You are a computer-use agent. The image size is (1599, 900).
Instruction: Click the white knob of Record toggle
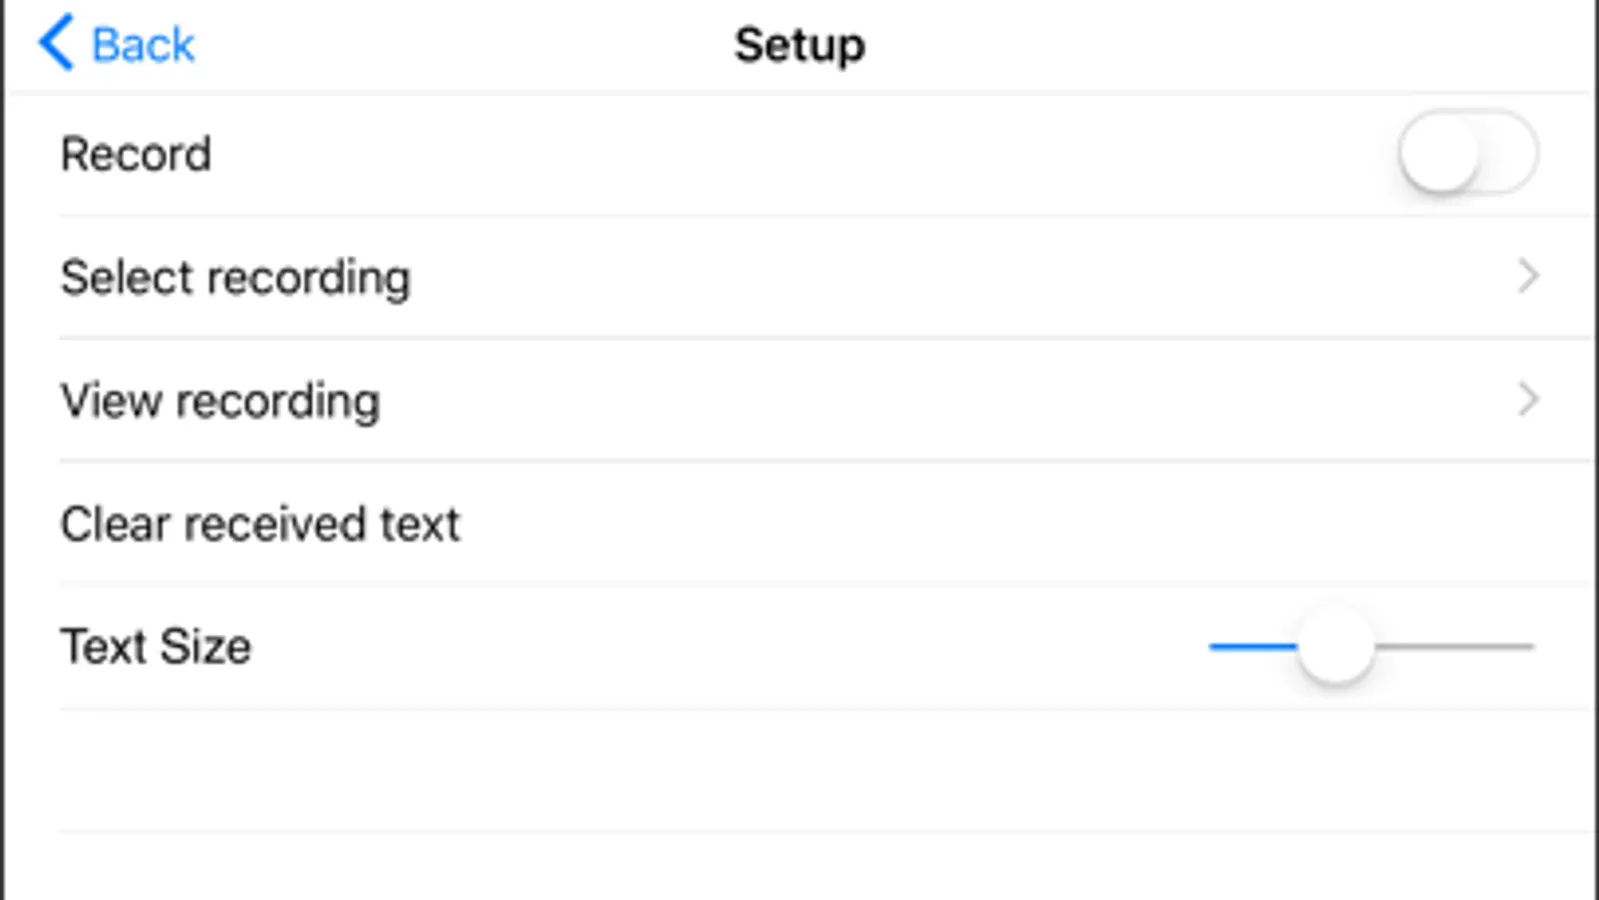pos(1439,154)
